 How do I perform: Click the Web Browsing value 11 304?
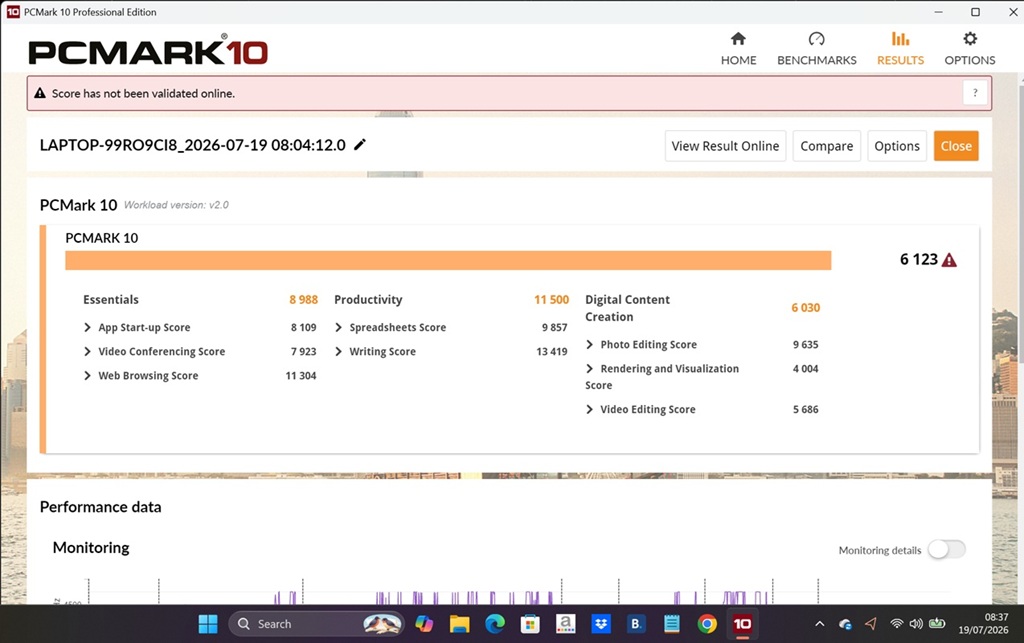point(300,375)
